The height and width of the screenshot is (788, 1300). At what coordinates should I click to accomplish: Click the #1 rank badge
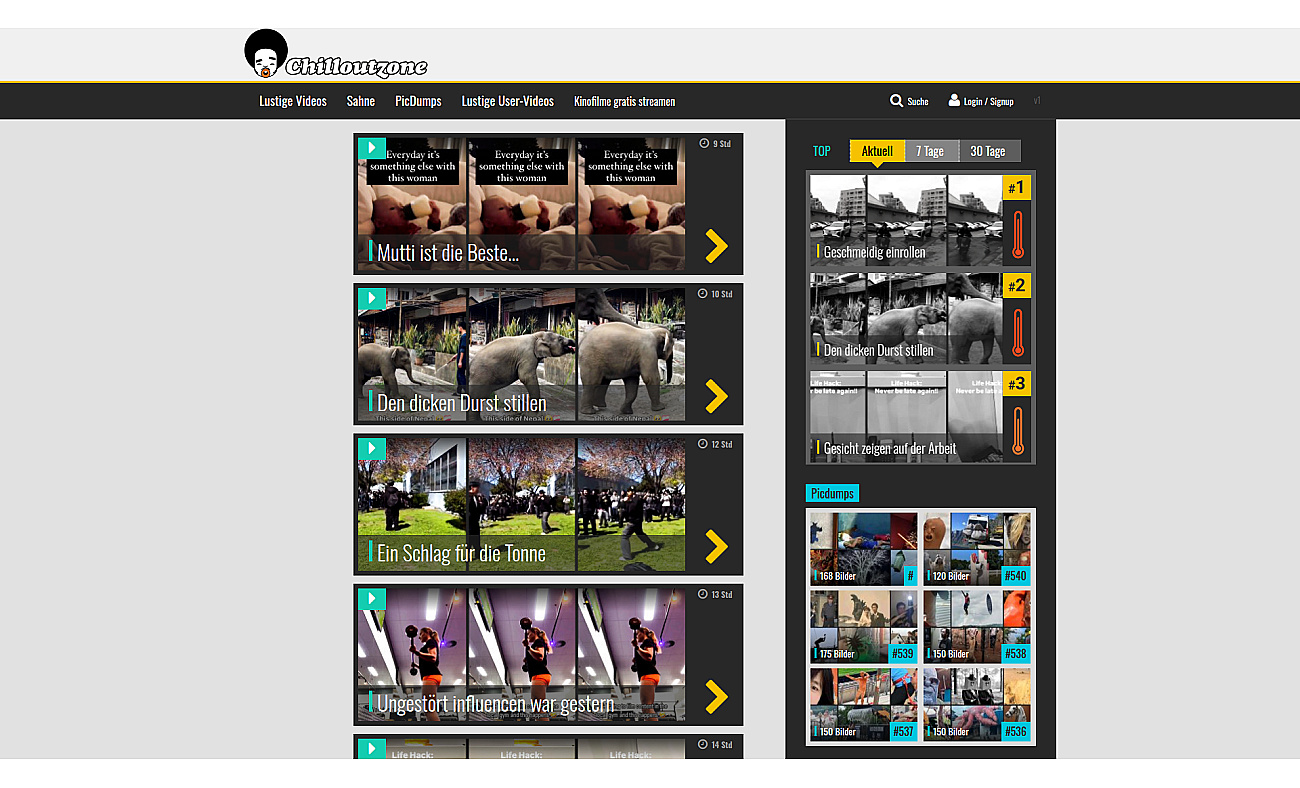[1016, 188]
